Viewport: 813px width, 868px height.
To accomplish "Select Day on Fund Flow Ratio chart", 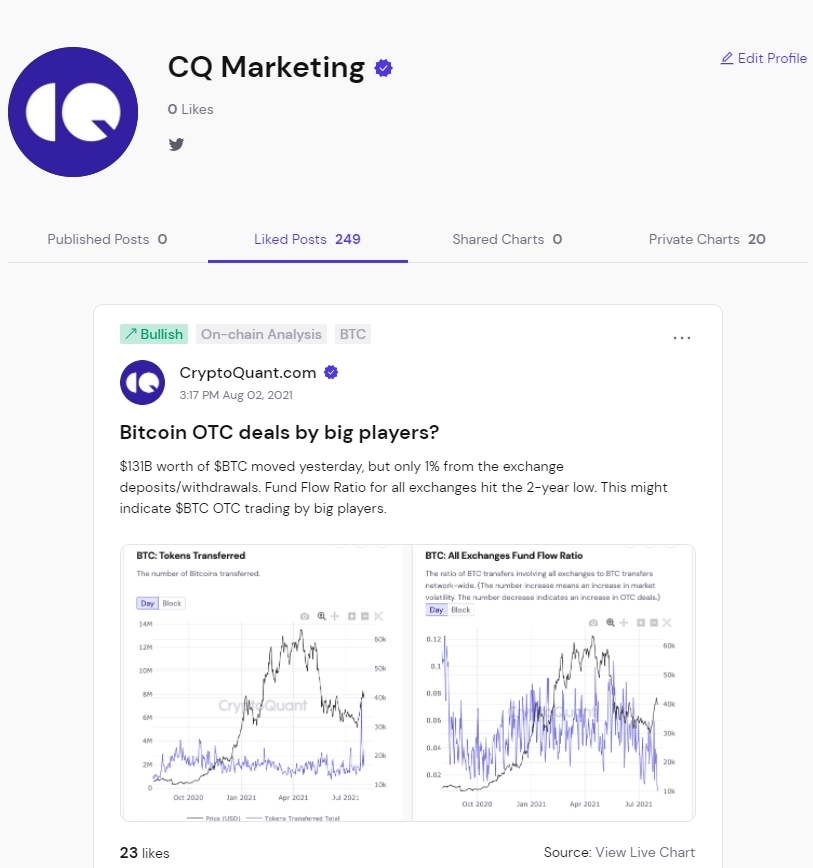I will pos(436,610).
